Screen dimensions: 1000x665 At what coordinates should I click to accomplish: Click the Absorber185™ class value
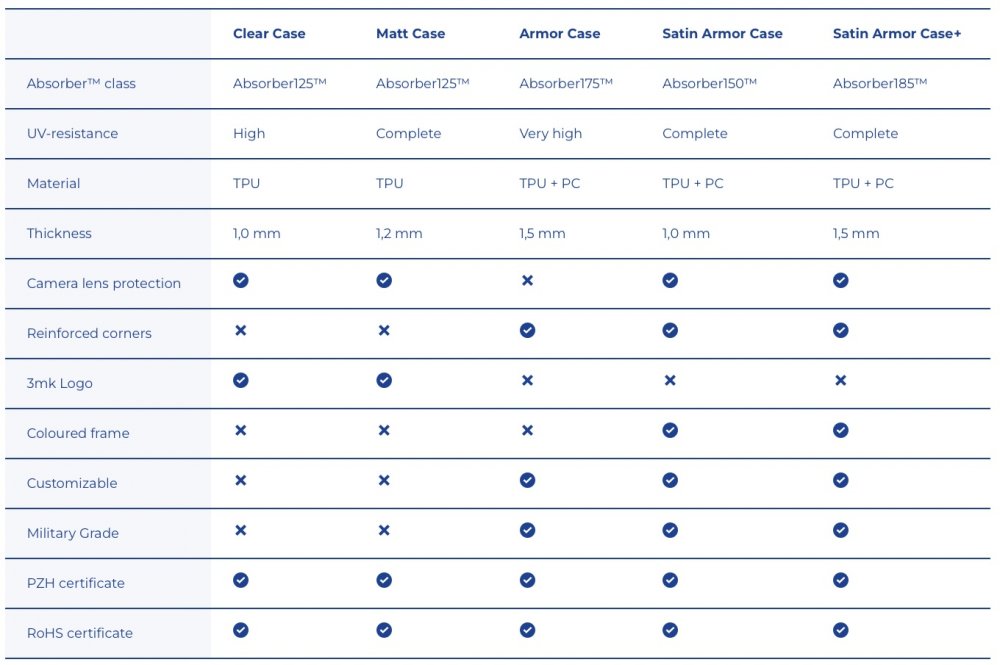point(879,83)
